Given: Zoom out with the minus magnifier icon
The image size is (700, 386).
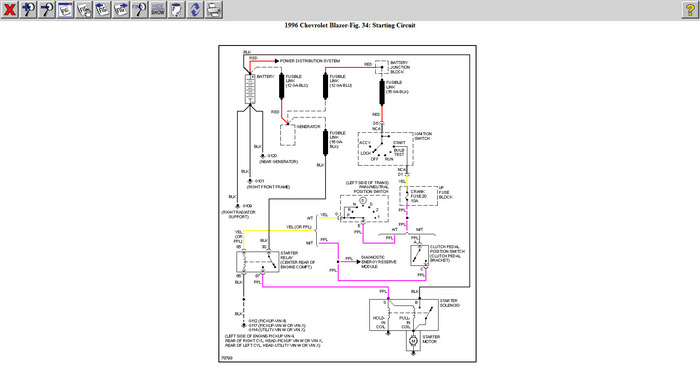Looking at the screenshot, I should [x=47, y=9].
